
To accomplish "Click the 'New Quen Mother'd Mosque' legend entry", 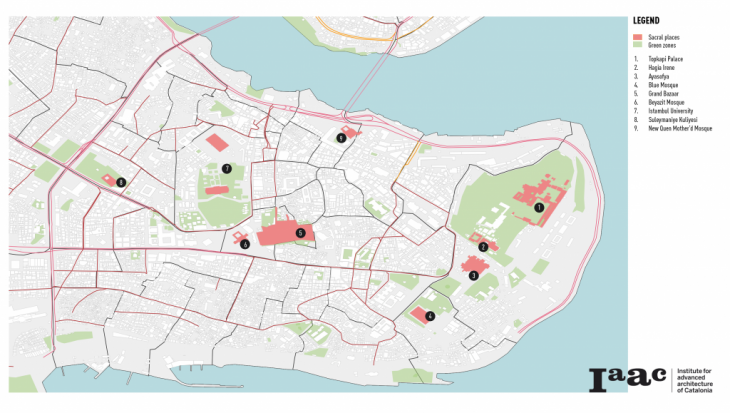I will (680, 129).
